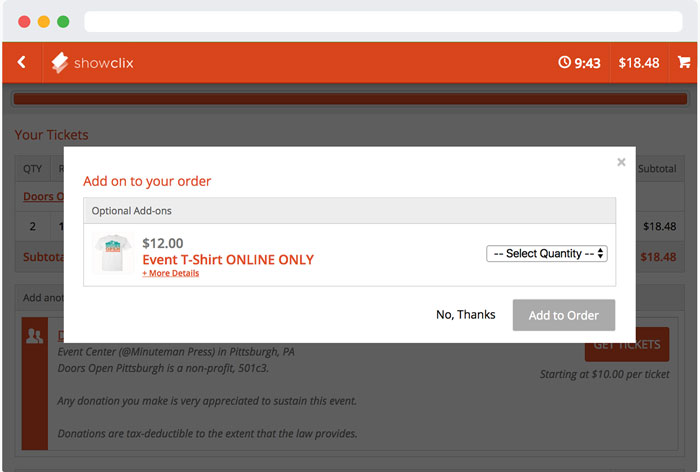Close the add-on dialog with X

tap(621, 162)
